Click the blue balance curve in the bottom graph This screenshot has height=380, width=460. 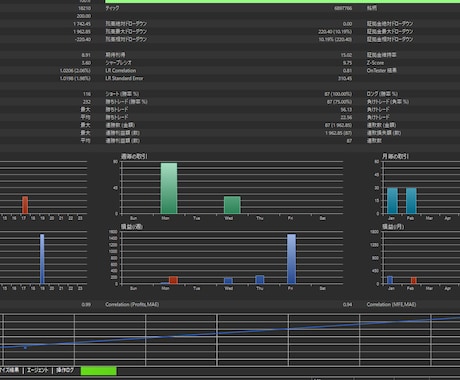coord(230,332)
